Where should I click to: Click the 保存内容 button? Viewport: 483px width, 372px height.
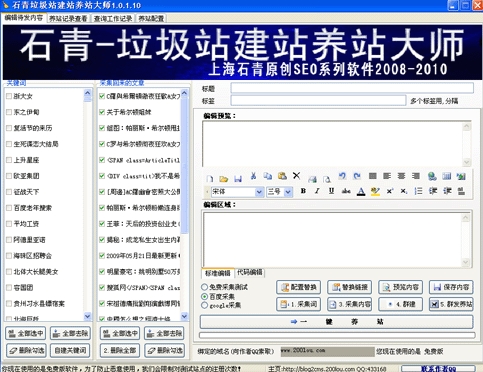(x=451, y=287)
